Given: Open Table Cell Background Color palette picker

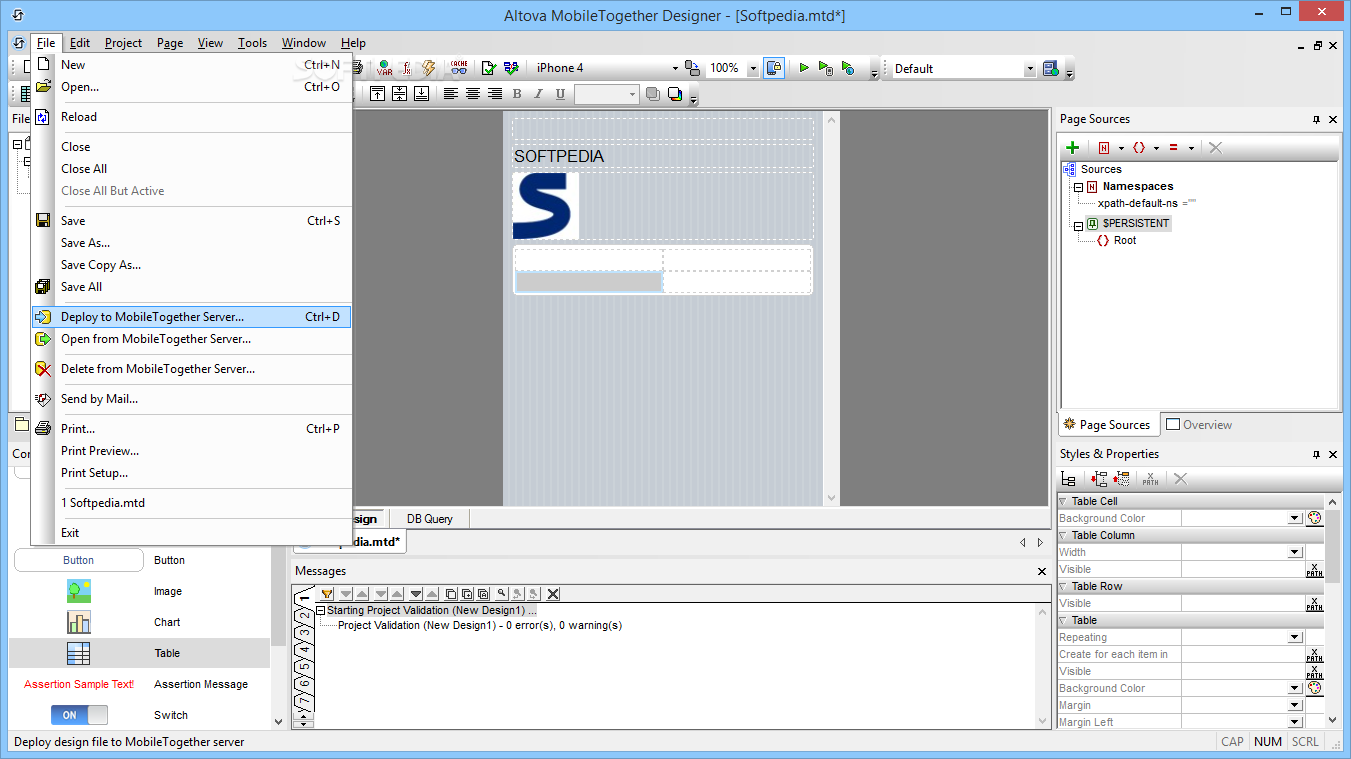Looking at the screenshot, I should 1315,518.
